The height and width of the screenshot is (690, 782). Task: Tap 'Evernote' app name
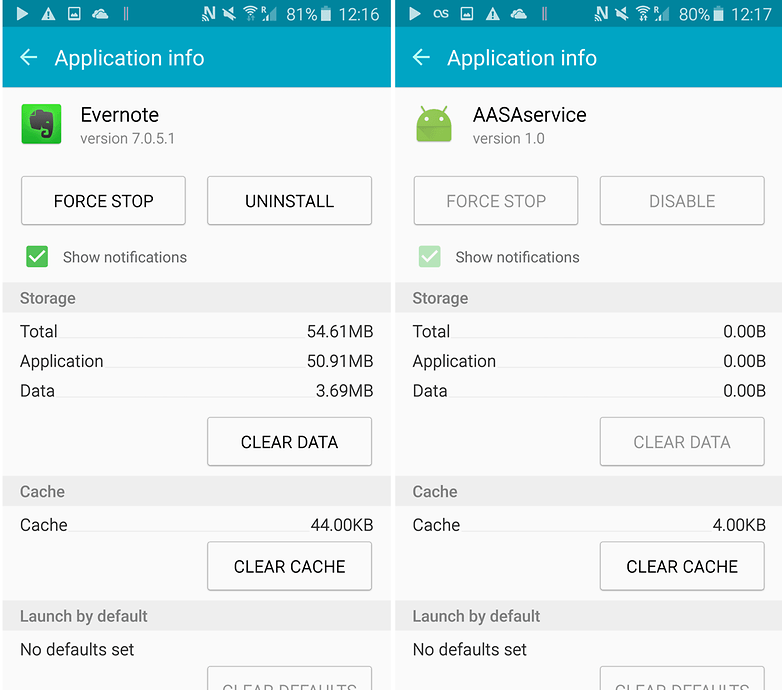[120, 115]
